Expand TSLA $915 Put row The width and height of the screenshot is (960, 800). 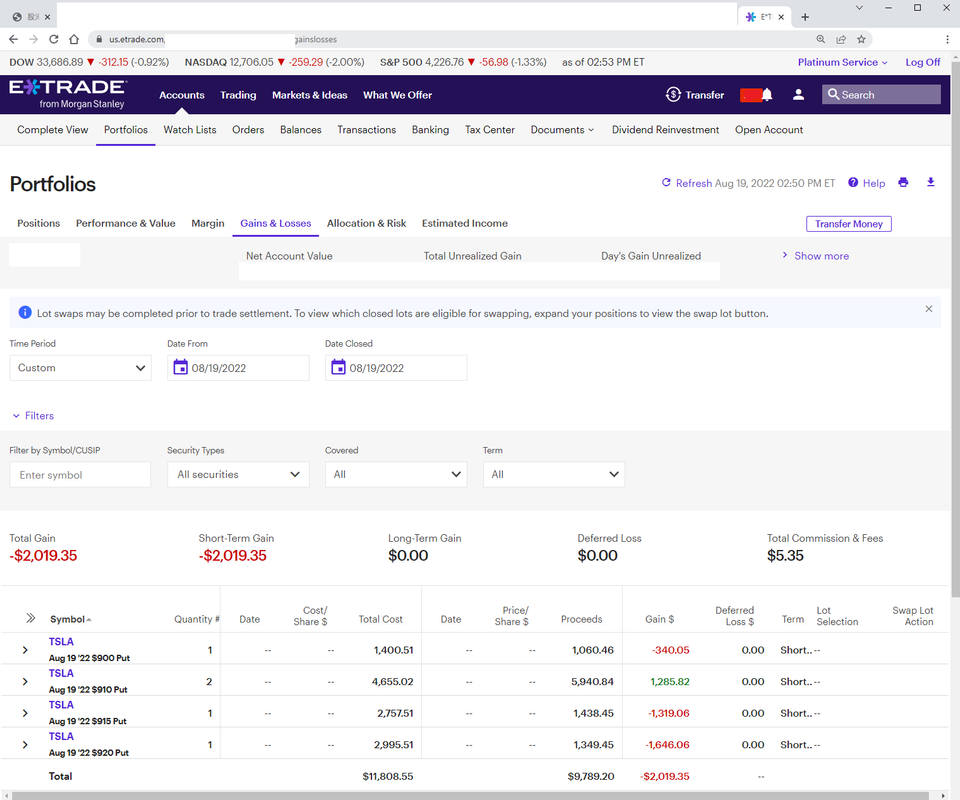25,713
